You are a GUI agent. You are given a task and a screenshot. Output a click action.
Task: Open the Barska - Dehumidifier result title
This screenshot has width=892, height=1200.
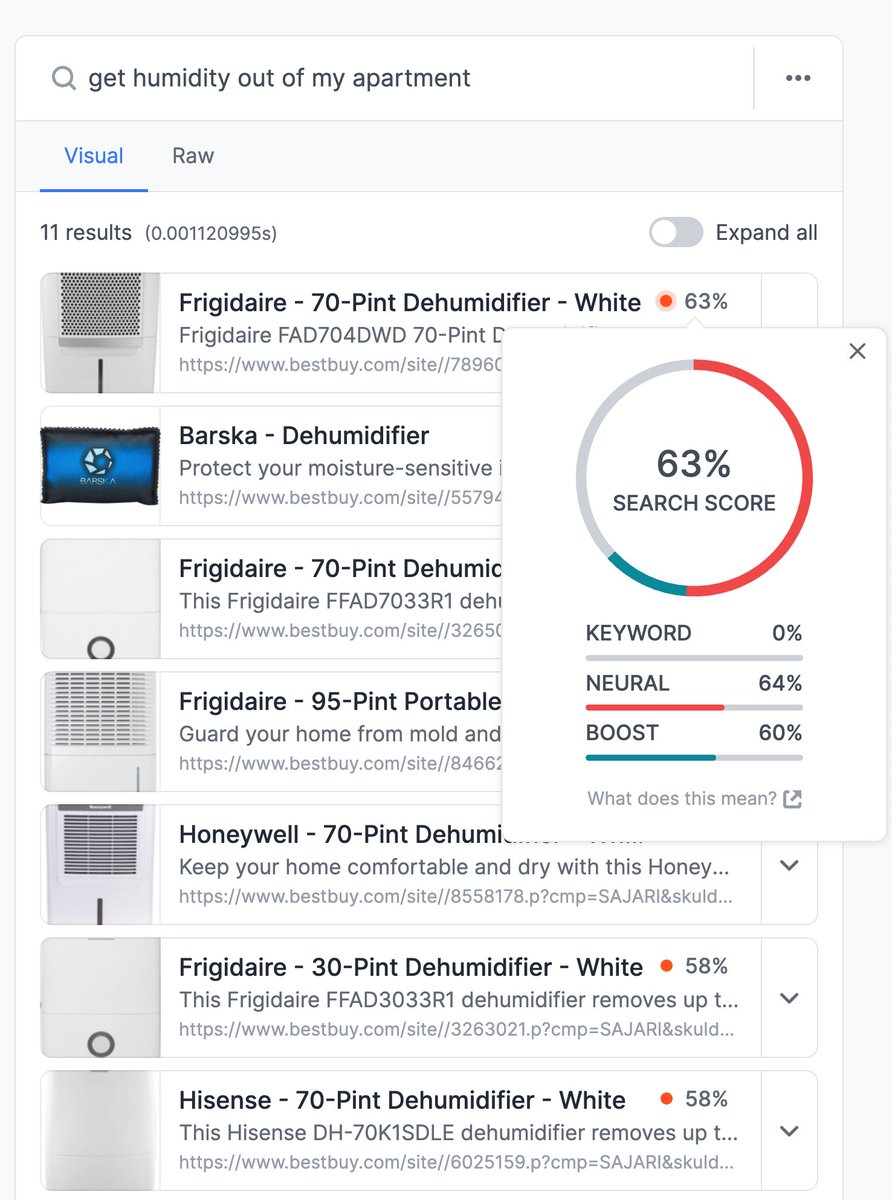point(304,436)
